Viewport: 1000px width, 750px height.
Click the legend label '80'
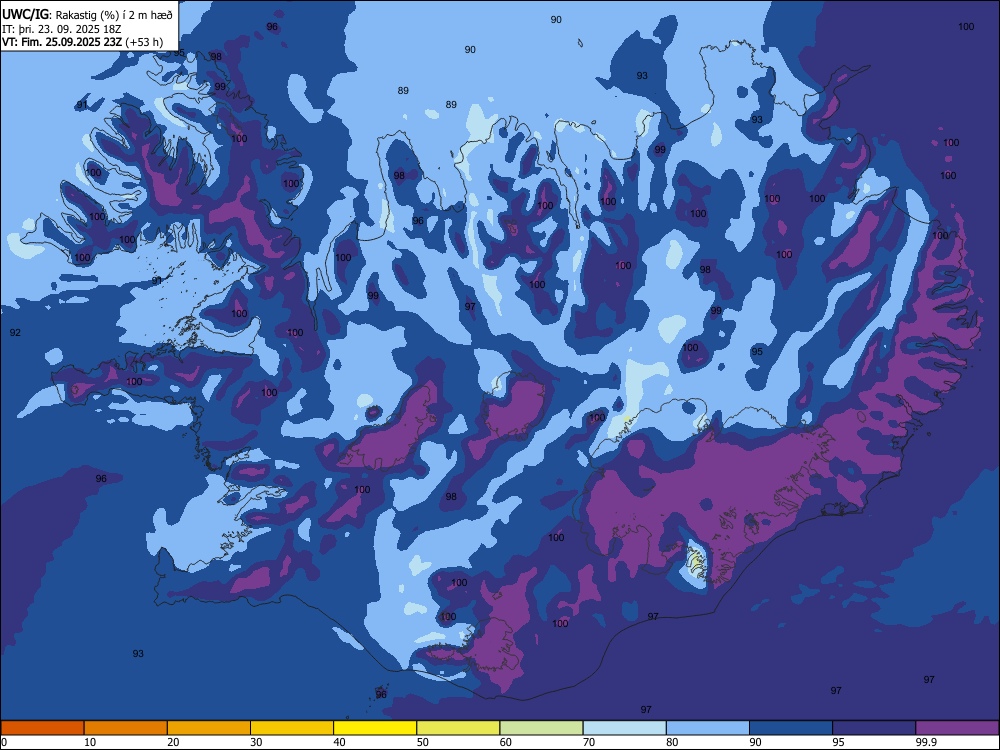[x=672, y=742]
